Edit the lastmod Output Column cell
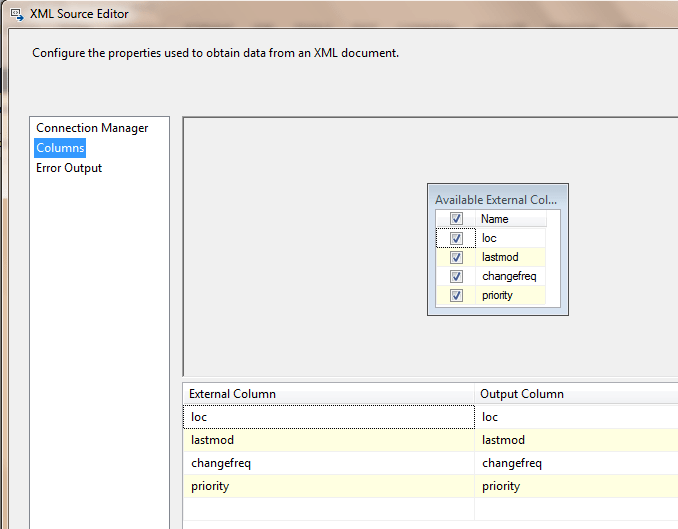 pos(575,440)
